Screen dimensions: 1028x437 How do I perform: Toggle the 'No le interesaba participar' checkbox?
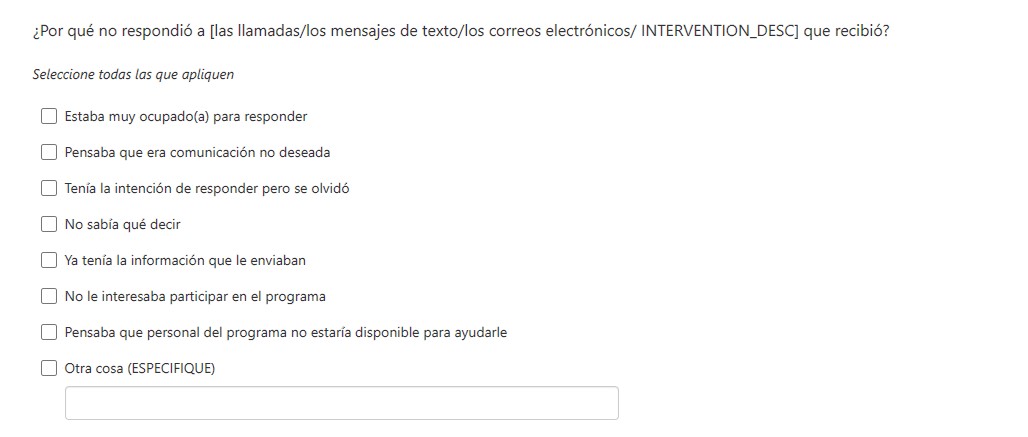49,296
